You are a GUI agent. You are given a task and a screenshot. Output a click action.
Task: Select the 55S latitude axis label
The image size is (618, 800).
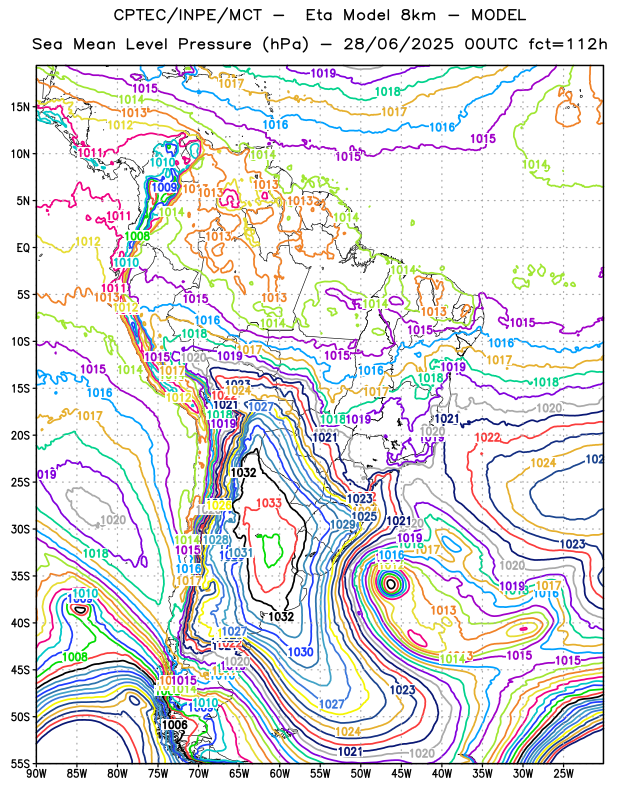pyautogui.click(x=20, y=764)
